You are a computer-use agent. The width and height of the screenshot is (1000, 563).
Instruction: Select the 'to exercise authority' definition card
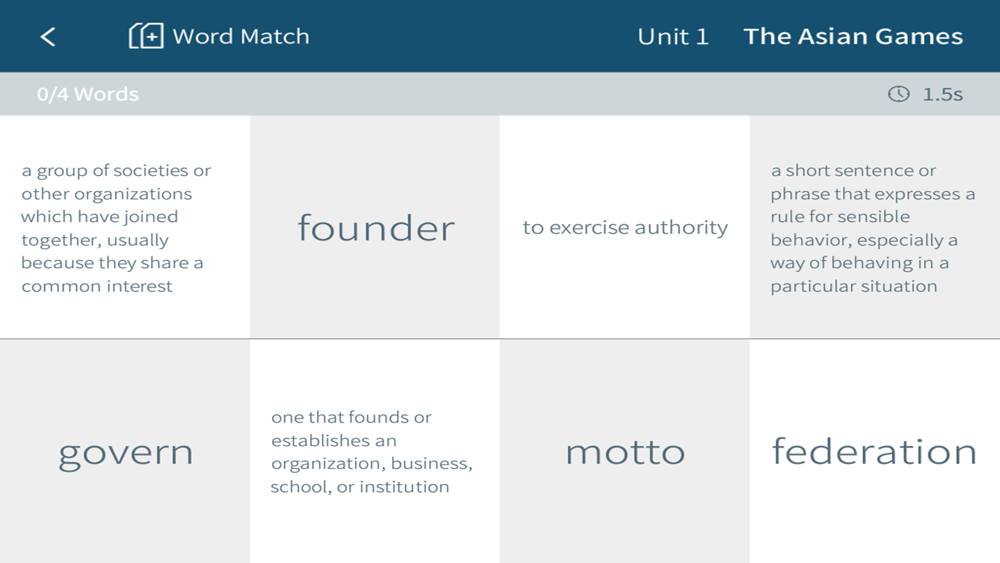click(625, 227)
